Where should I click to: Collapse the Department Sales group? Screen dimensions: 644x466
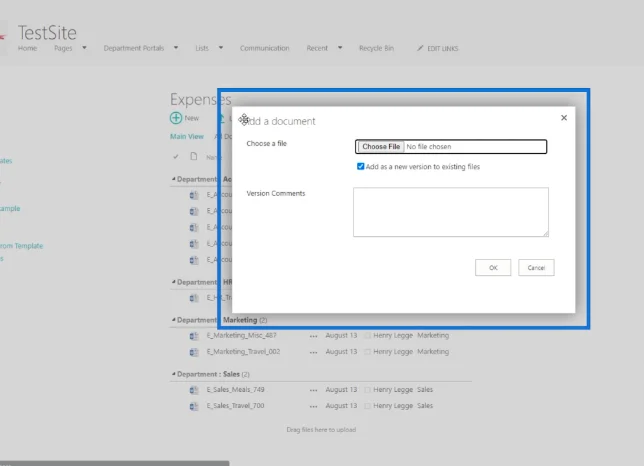(174, 374)
